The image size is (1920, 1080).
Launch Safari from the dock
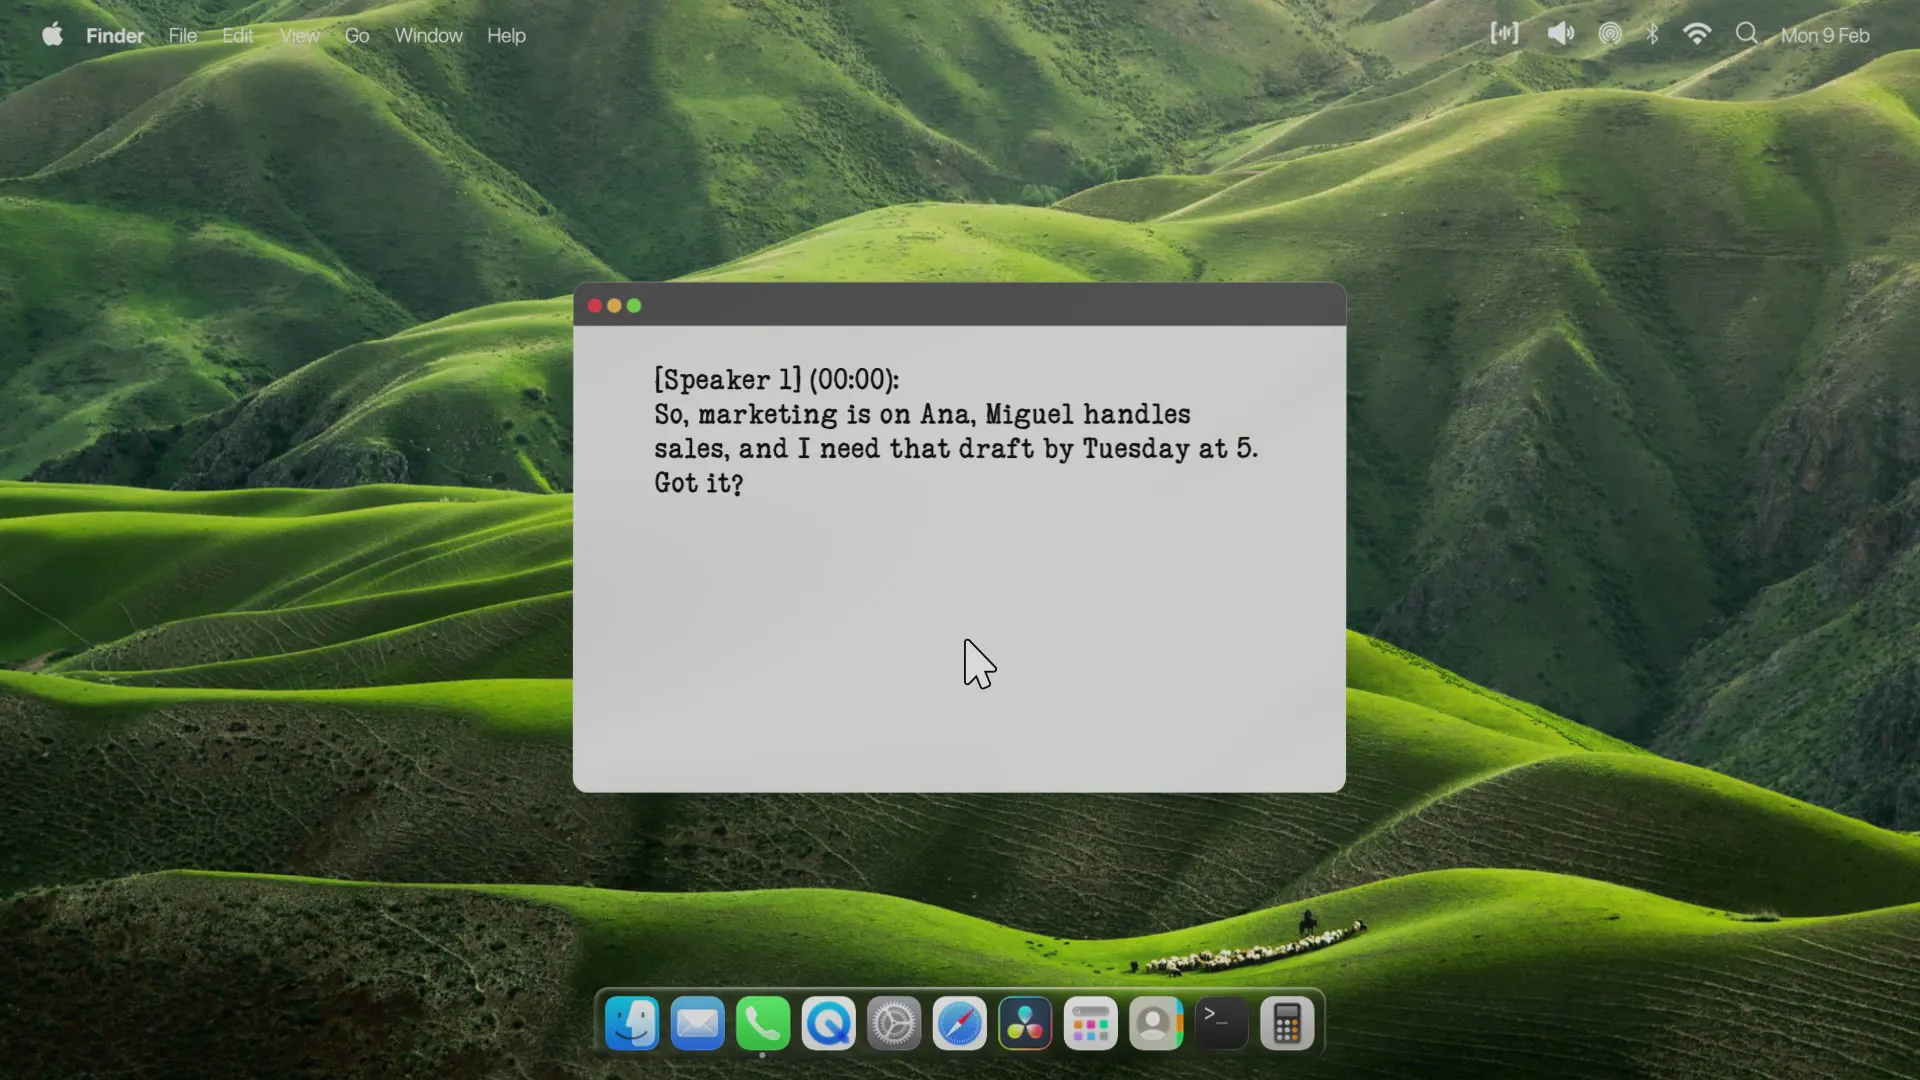pyautogui.click(x=960, y=1023)
